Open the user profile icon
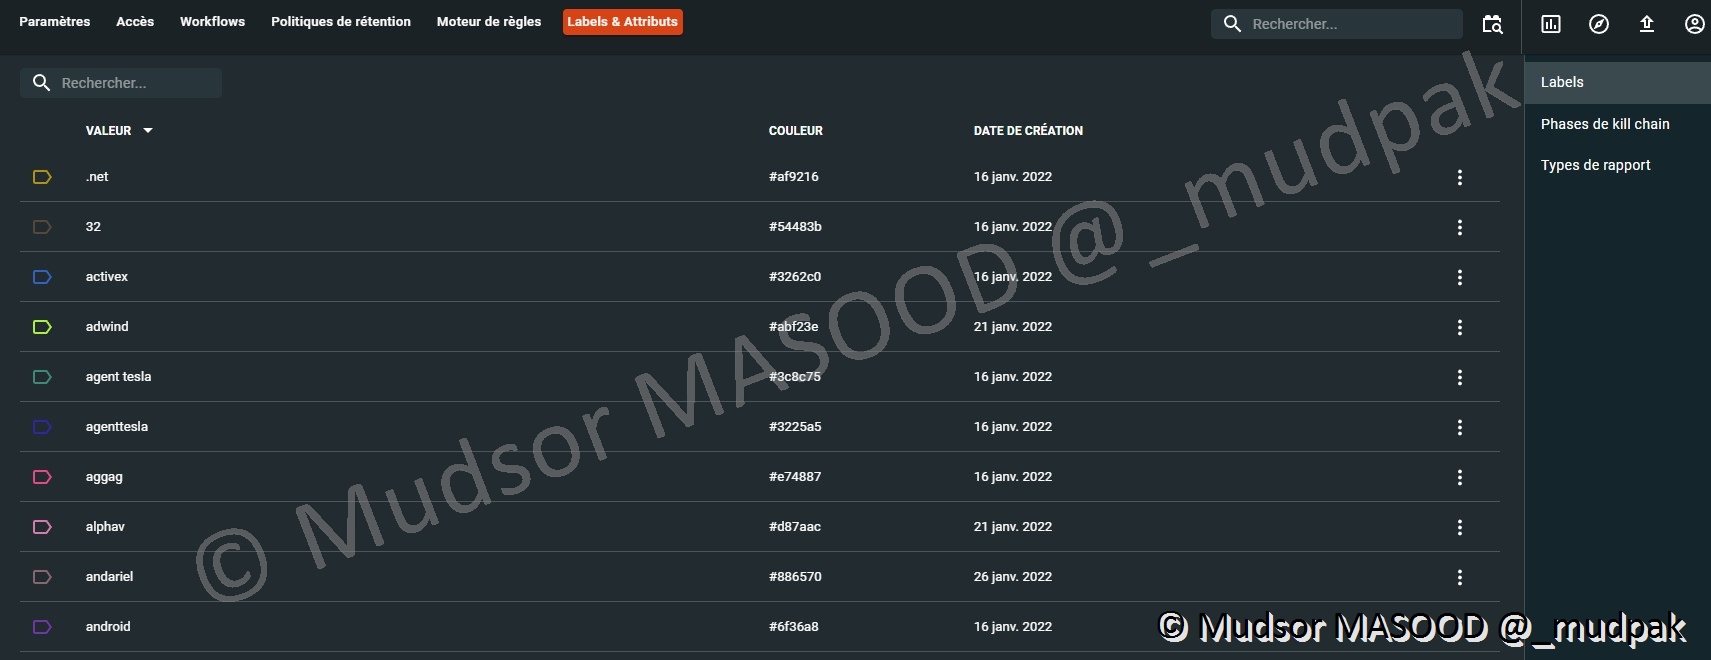This screenshot has height=660, width=1711. coord(1694,24)
